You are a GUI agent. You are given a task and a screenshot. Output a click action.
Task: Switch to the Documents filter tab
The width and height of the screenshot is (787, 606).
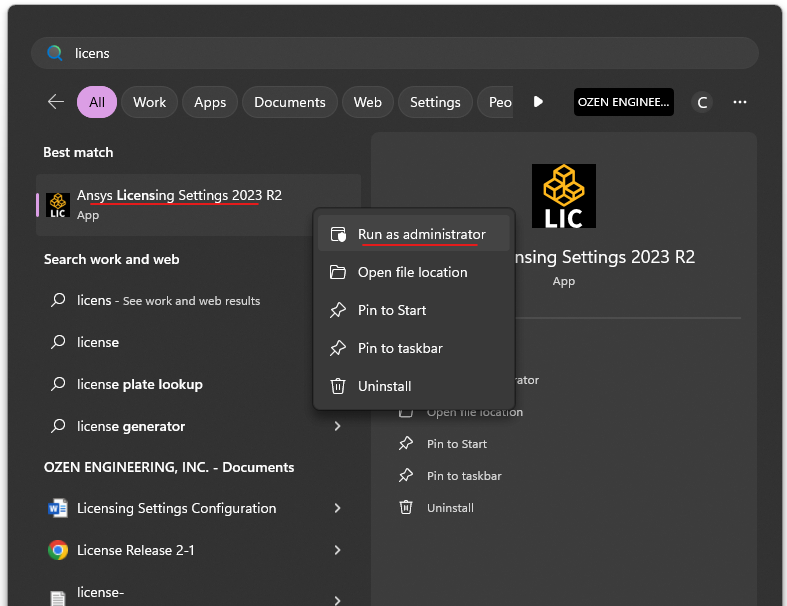[289, 102]
